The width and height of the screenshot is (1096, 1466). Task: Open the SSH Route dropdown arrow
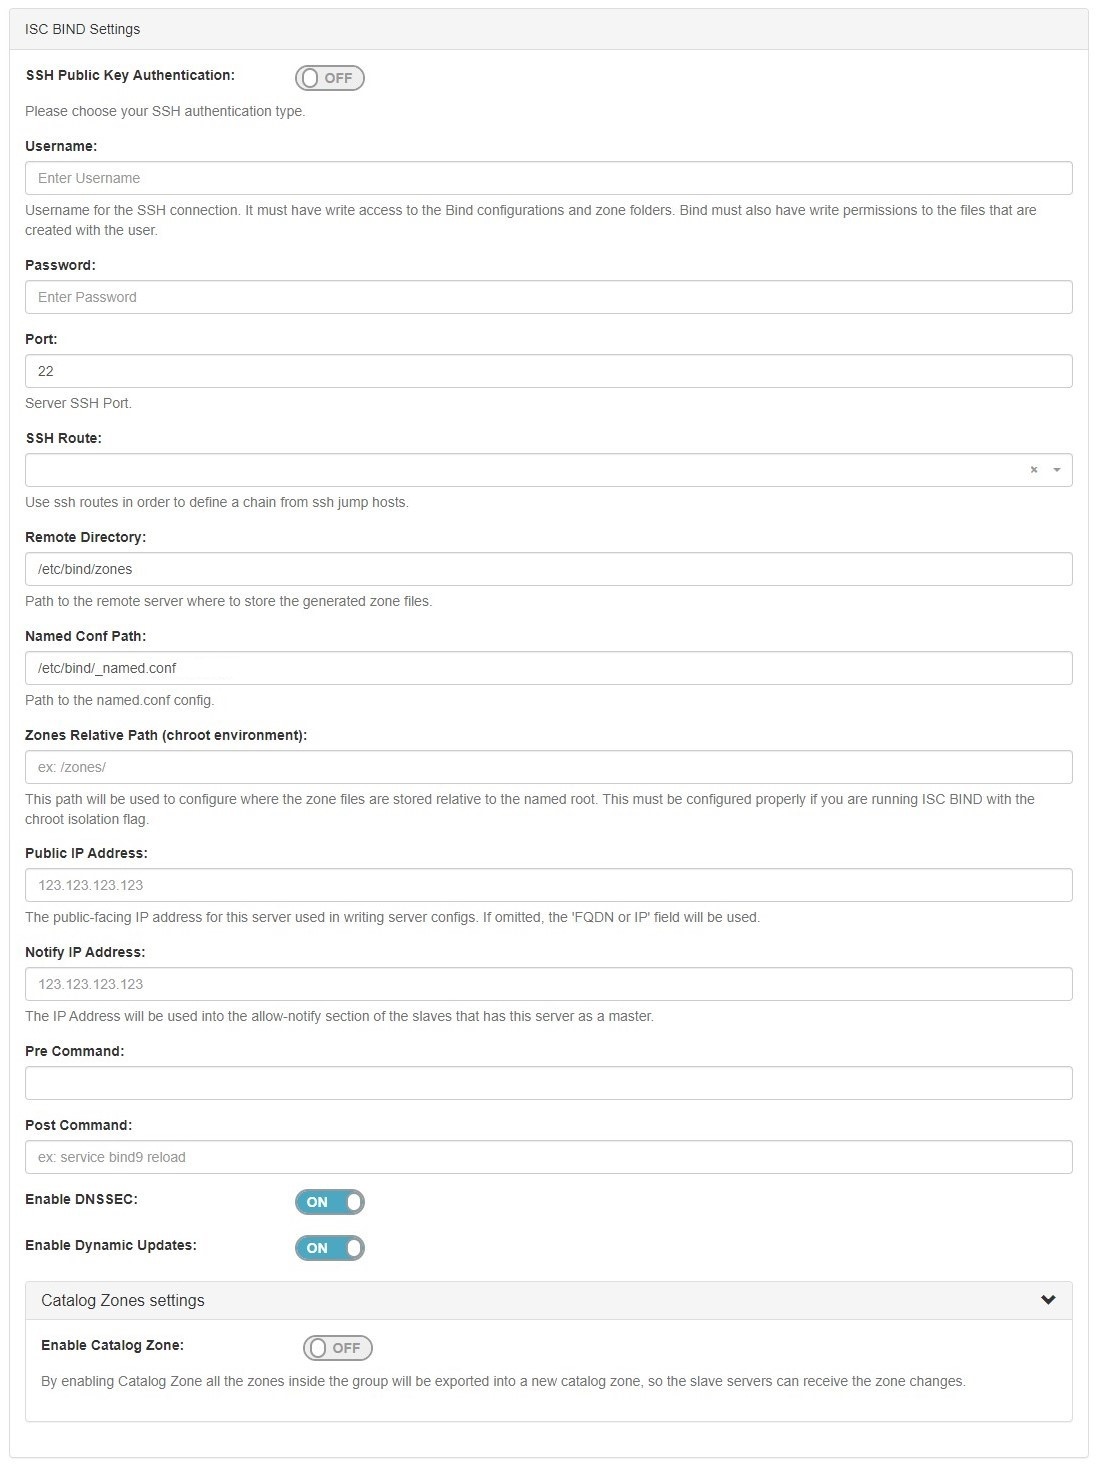[1057, 470]
